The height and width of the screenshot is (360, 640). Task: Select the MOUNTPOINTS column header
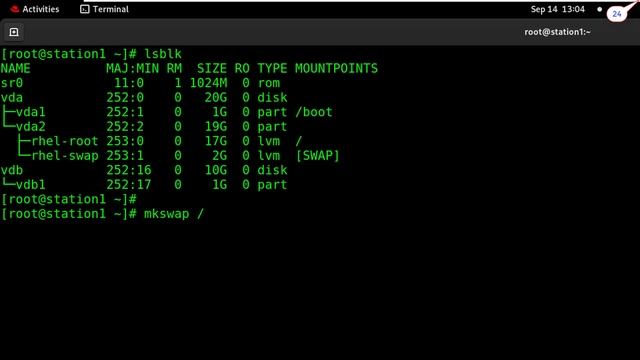pyautogui.click(x=336, y=68)
